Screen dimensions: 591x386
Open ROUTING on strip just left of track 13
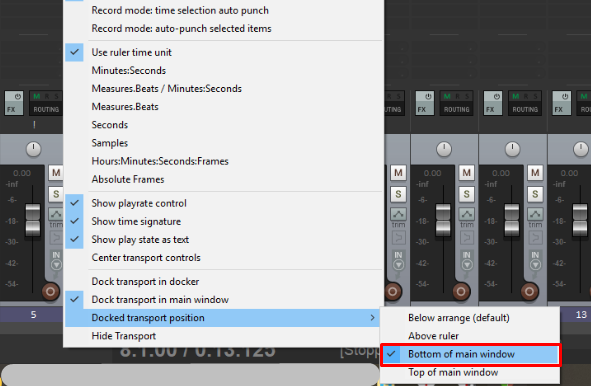(525, 109)
